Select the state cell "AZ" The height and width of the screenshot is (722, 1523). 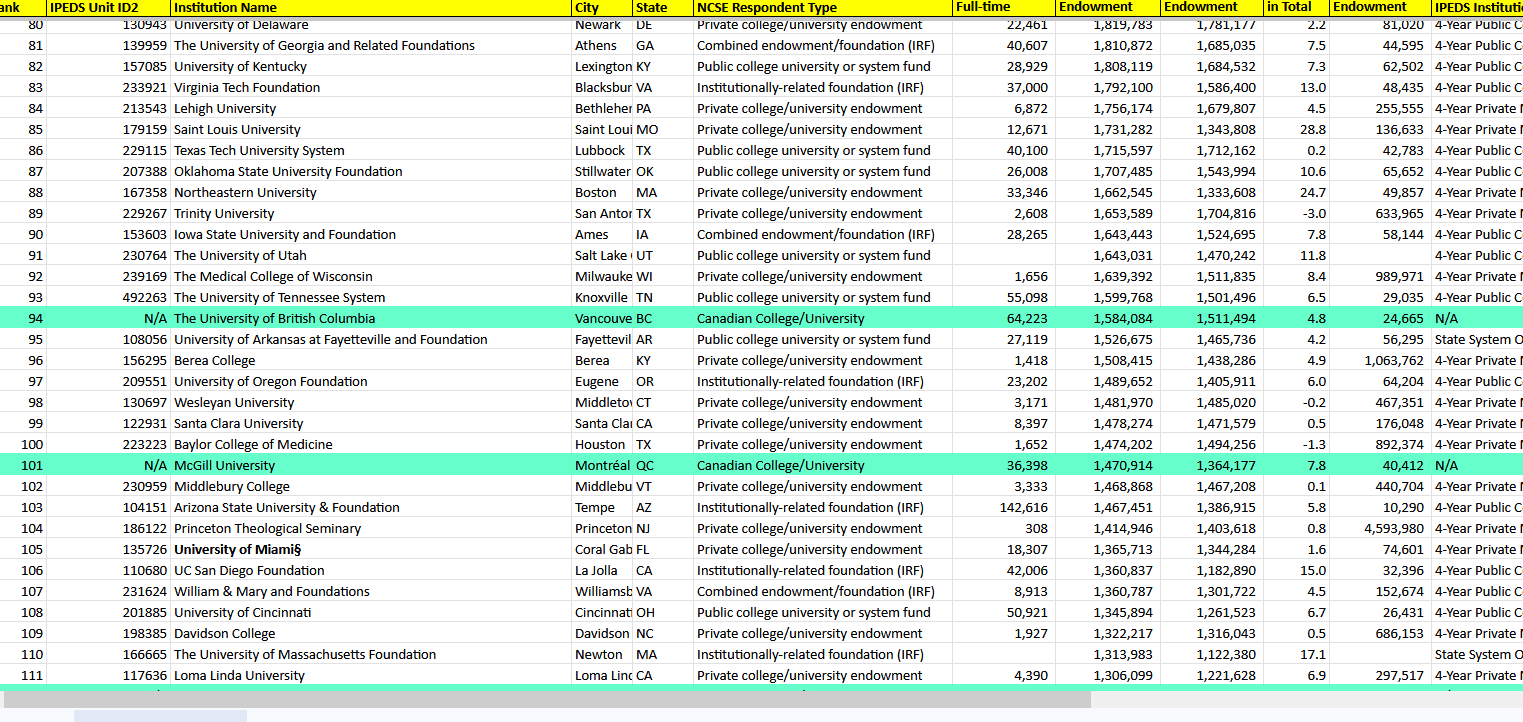(x=663, y=508)
